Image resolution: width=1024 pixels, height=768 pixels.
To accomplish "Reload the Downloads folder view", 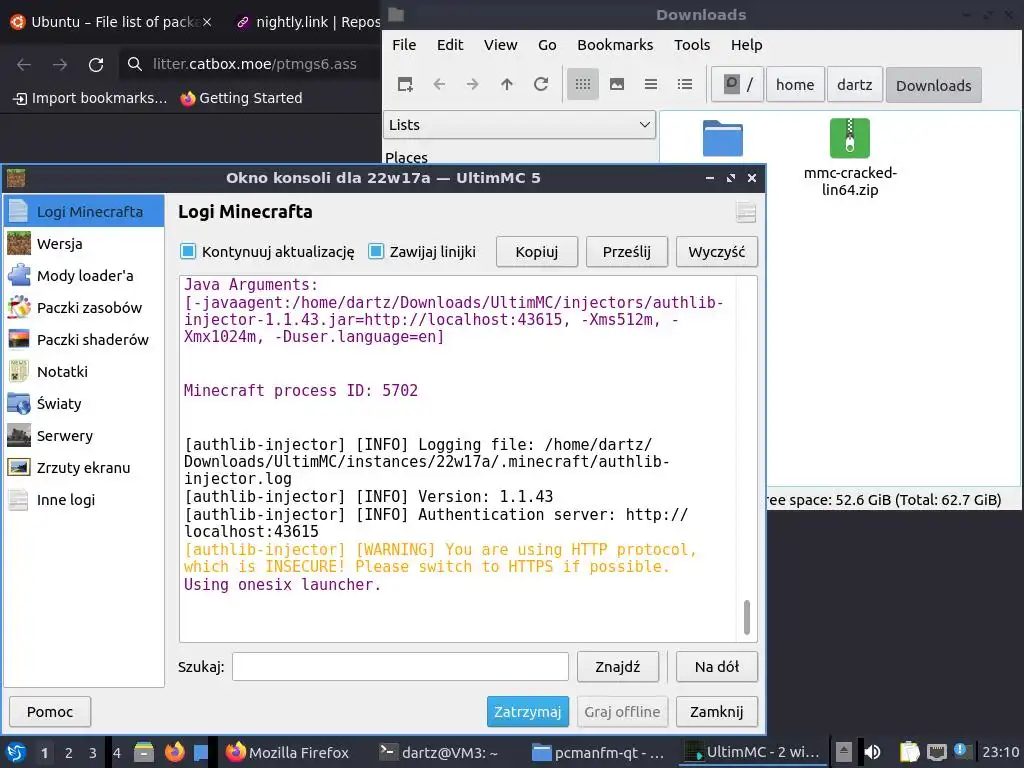I will [541, 84].
